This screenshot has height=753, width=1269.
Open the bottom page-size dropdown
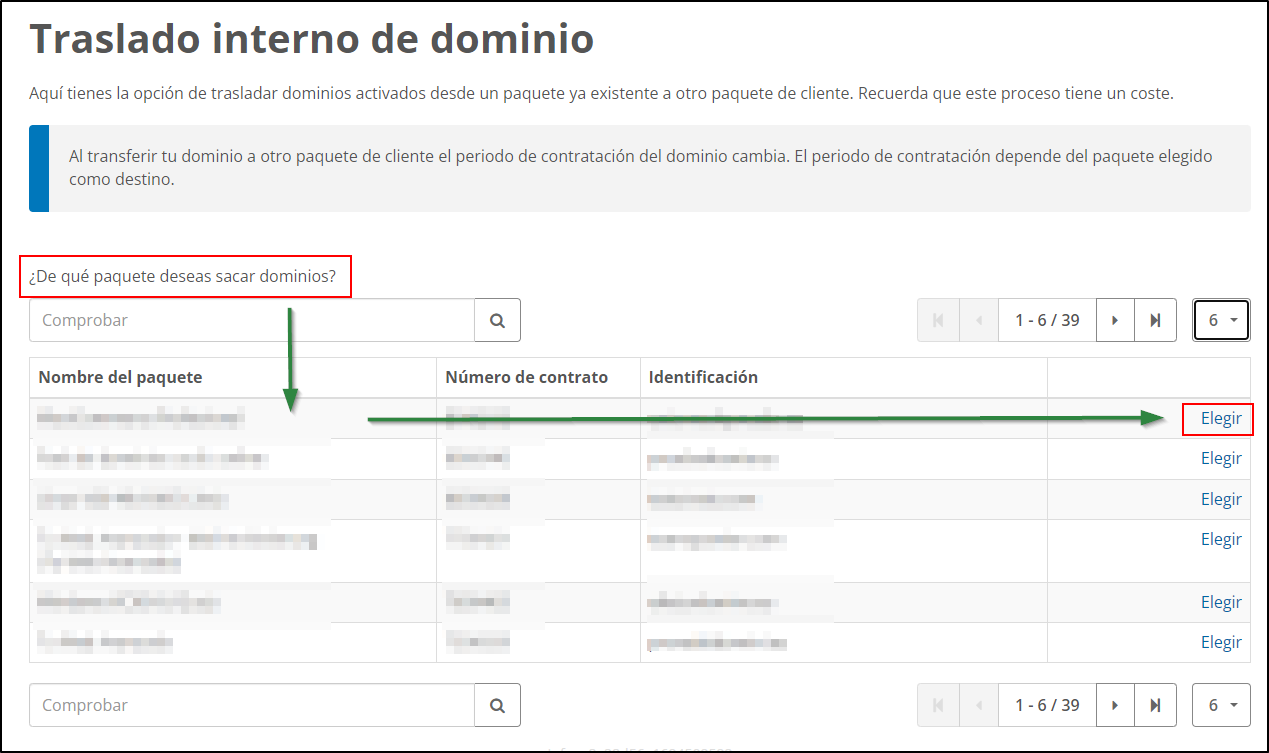click(x=1221, y=704)
